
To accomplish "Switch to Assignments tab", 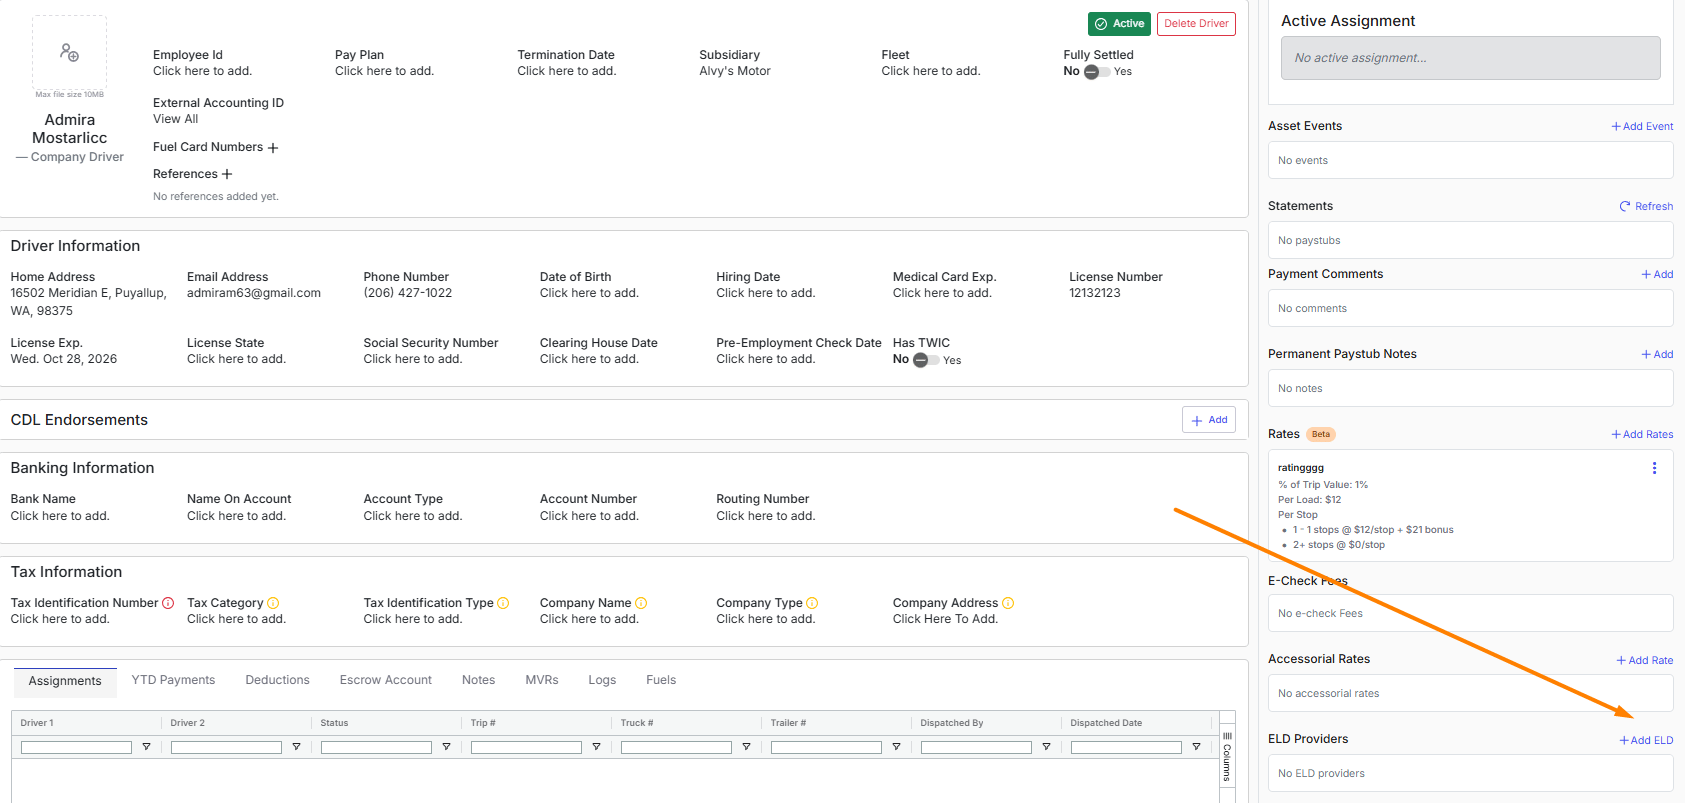I will tap(65, 681).
